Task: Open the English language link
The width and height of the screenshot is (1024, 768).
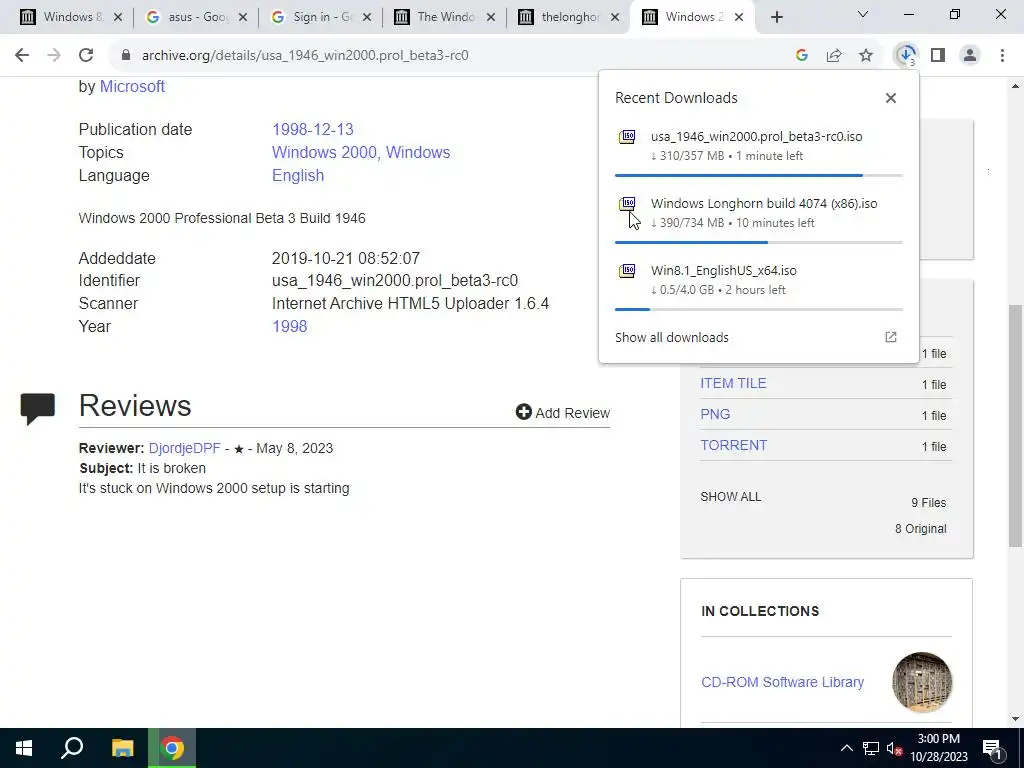Action: pyautogui.click(x=298, y=176)
